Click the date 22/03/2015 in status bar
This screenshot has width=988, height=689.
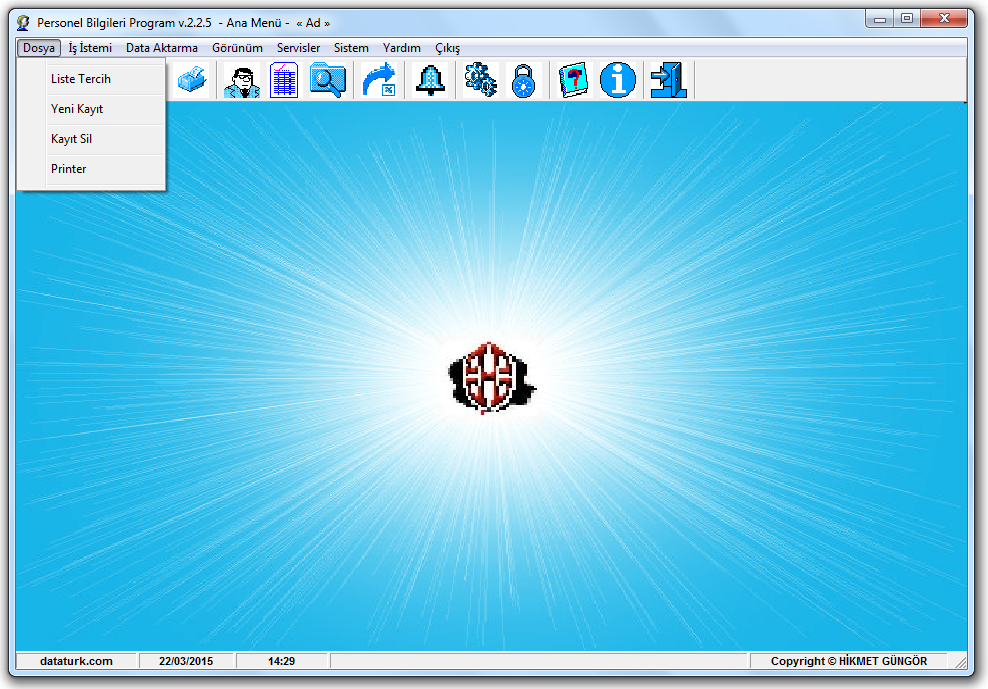pos(186,661)
